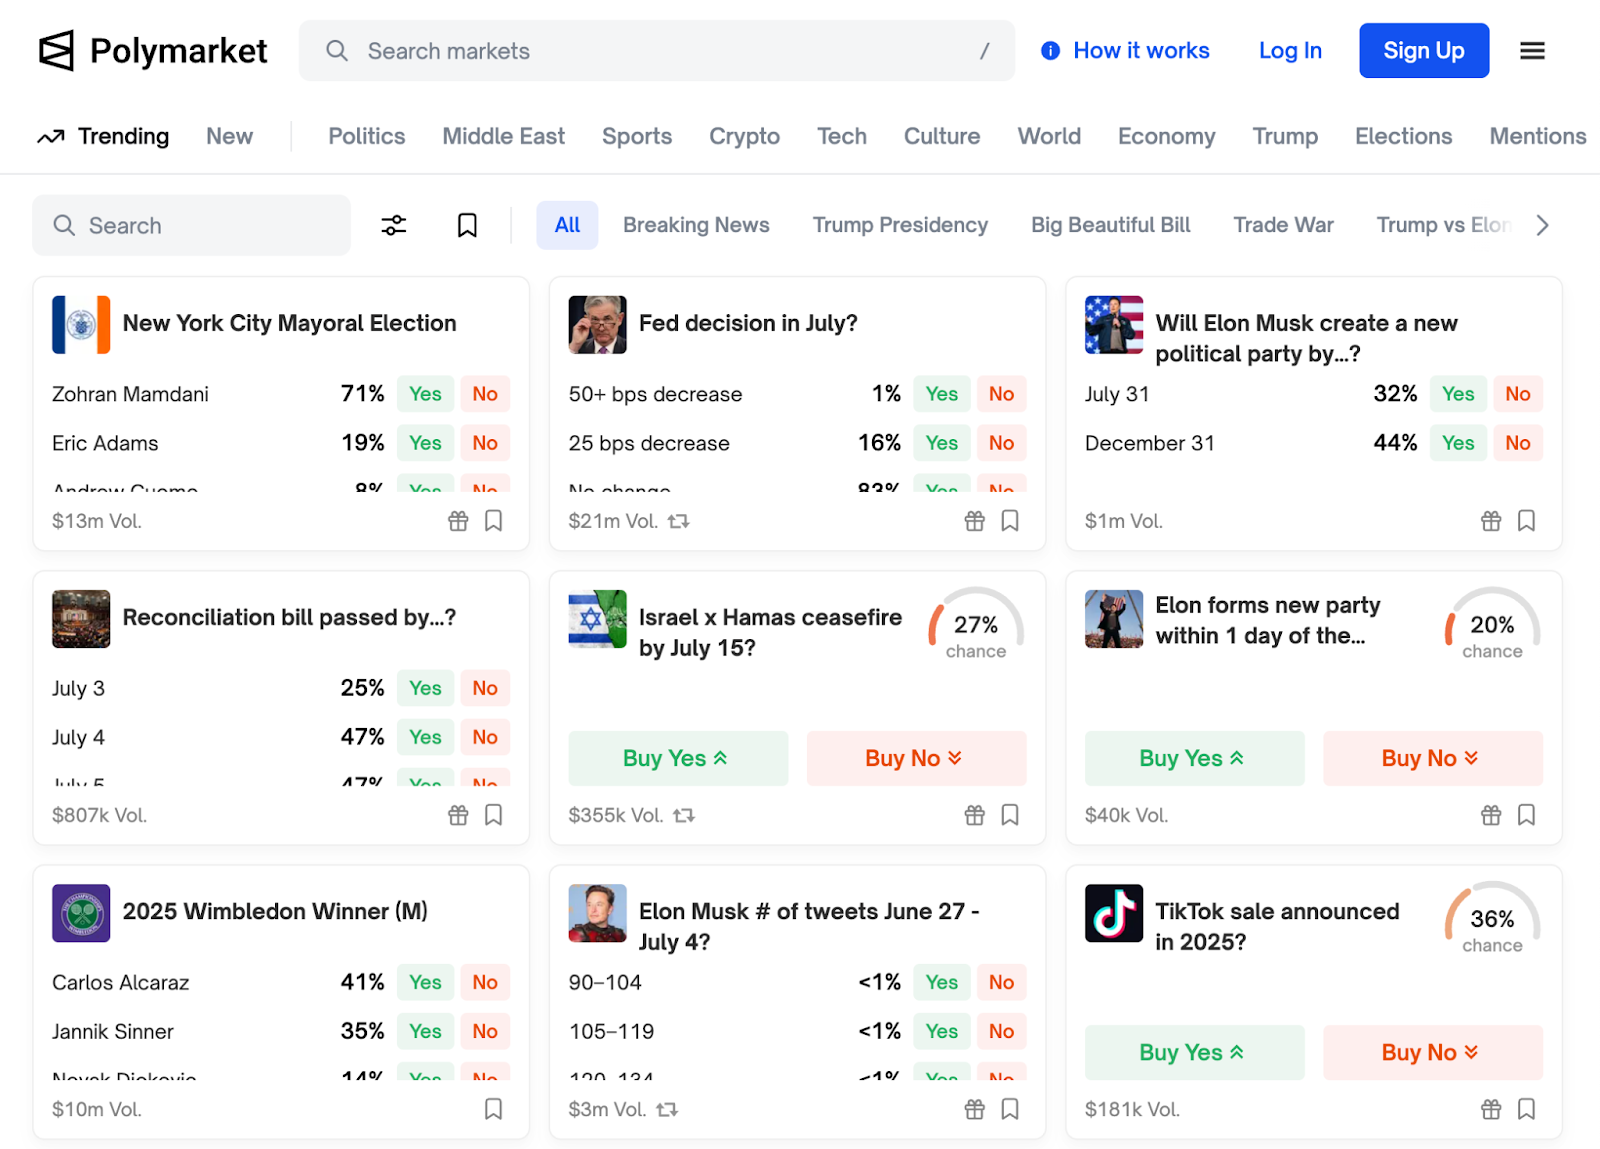Click the info icon beside How it works
The height and width of the screenshot is (1149, 1600).
tap(1050, 51)
